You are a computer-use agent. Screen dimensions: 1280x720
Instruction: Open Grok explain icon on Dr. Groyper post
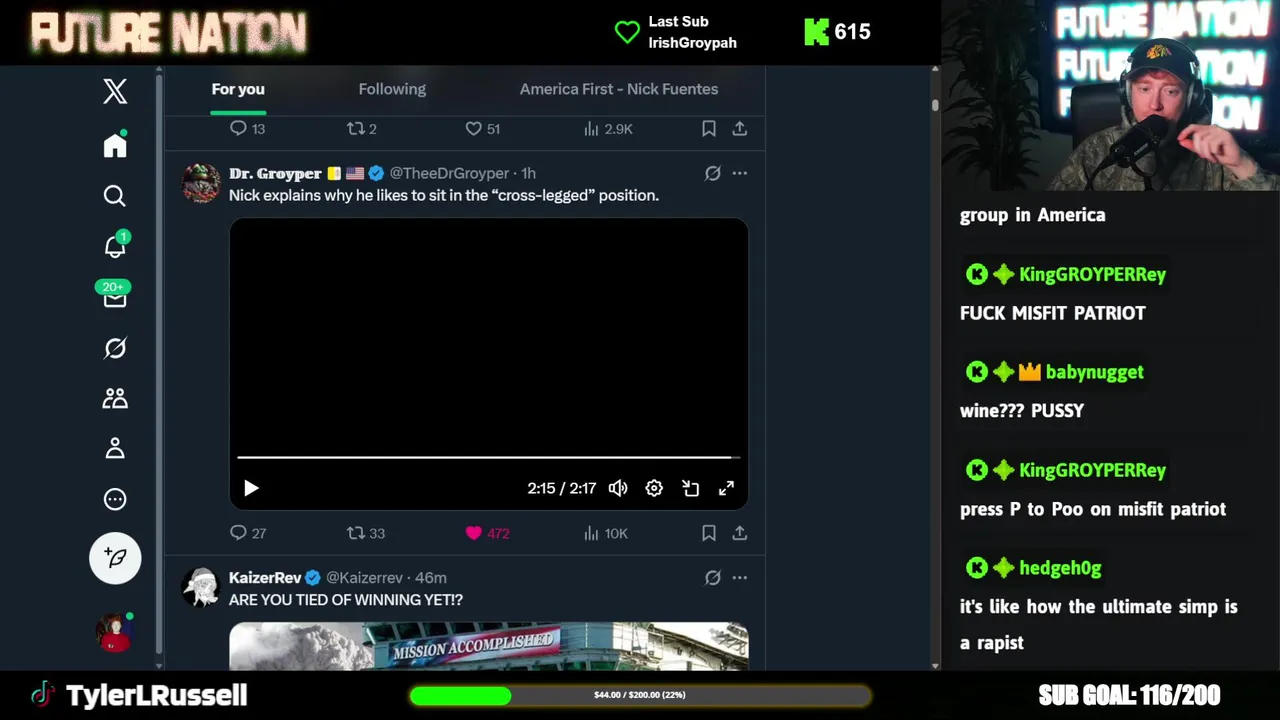coord(712,173)
